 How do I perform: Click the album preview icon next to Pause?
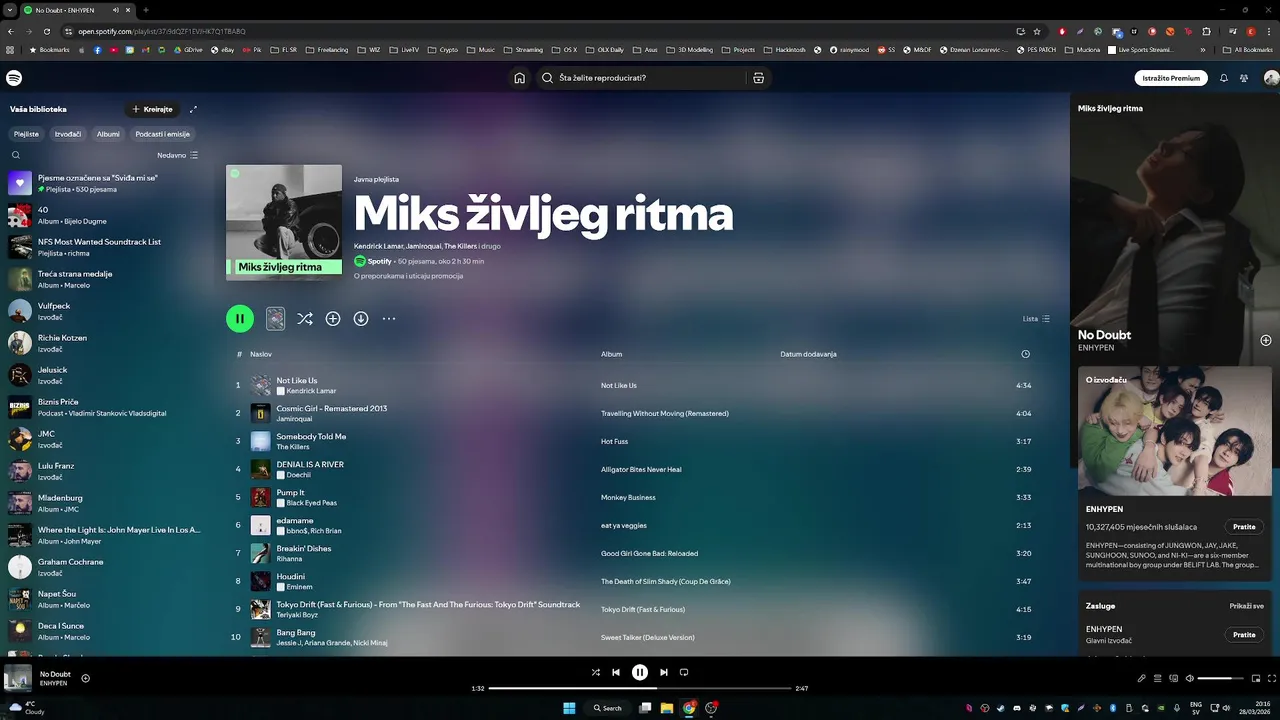pos(276,318)
